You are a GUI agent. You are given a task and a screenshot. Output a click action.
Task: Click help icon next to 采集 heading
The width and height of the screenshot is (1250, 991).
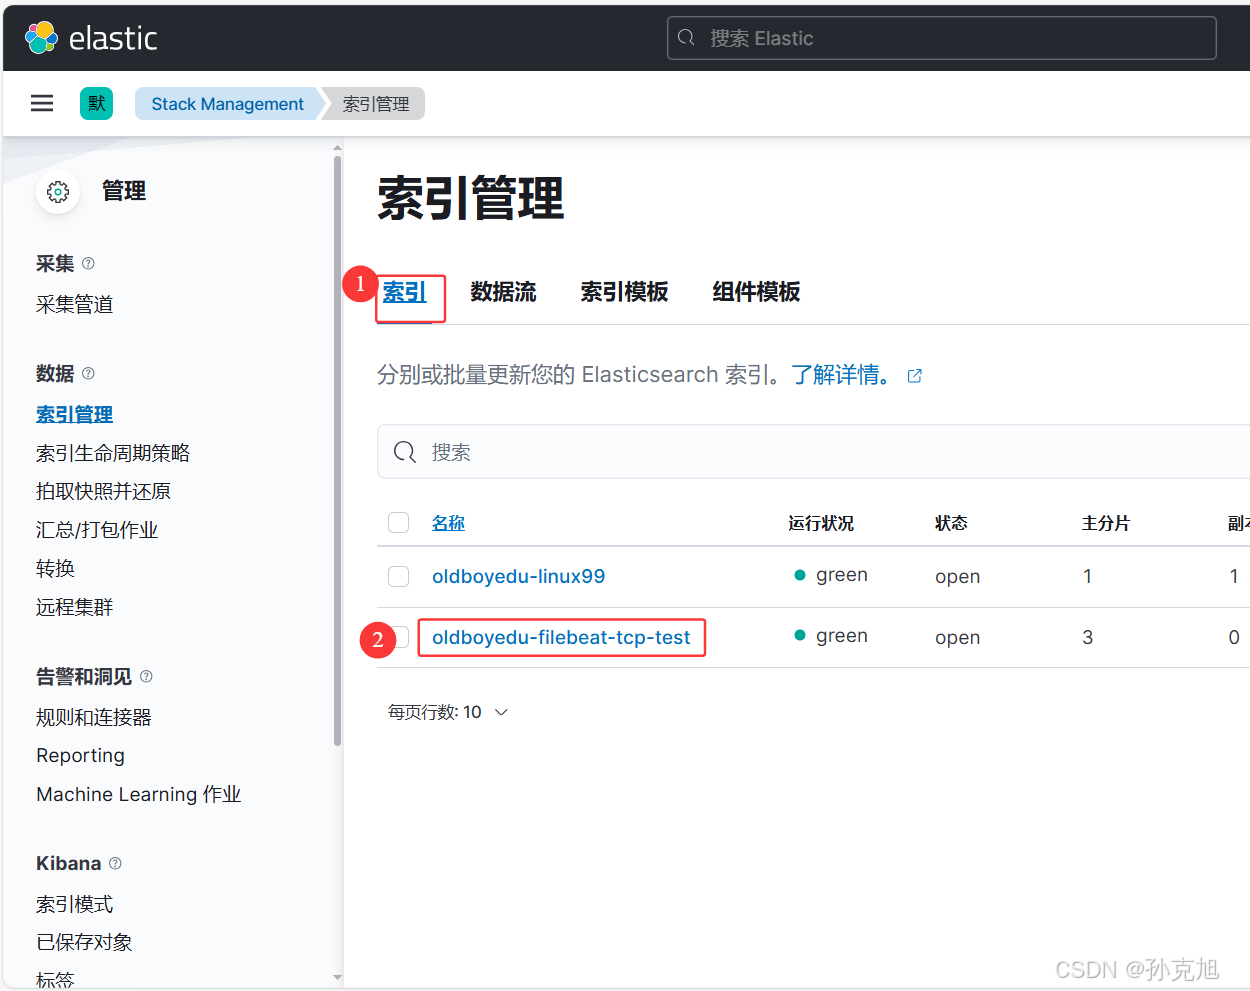point(88,263)
